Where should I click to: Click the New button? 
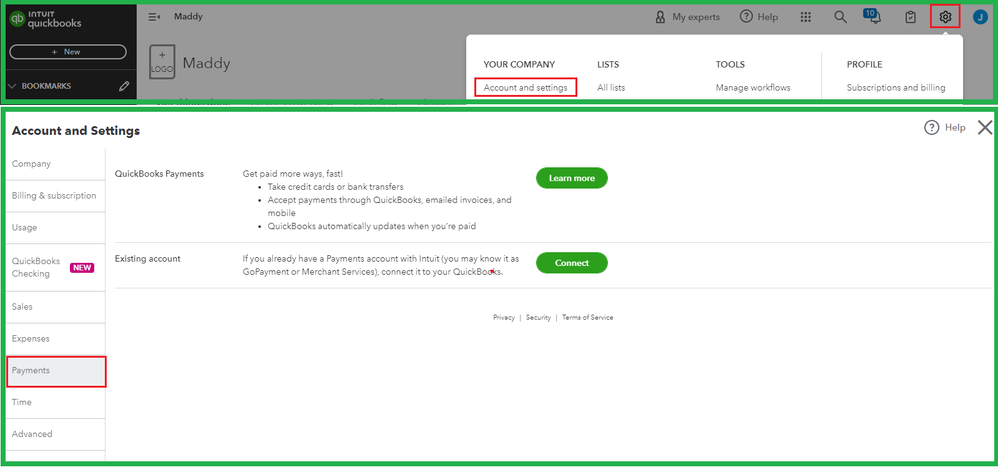pos(68,52)
